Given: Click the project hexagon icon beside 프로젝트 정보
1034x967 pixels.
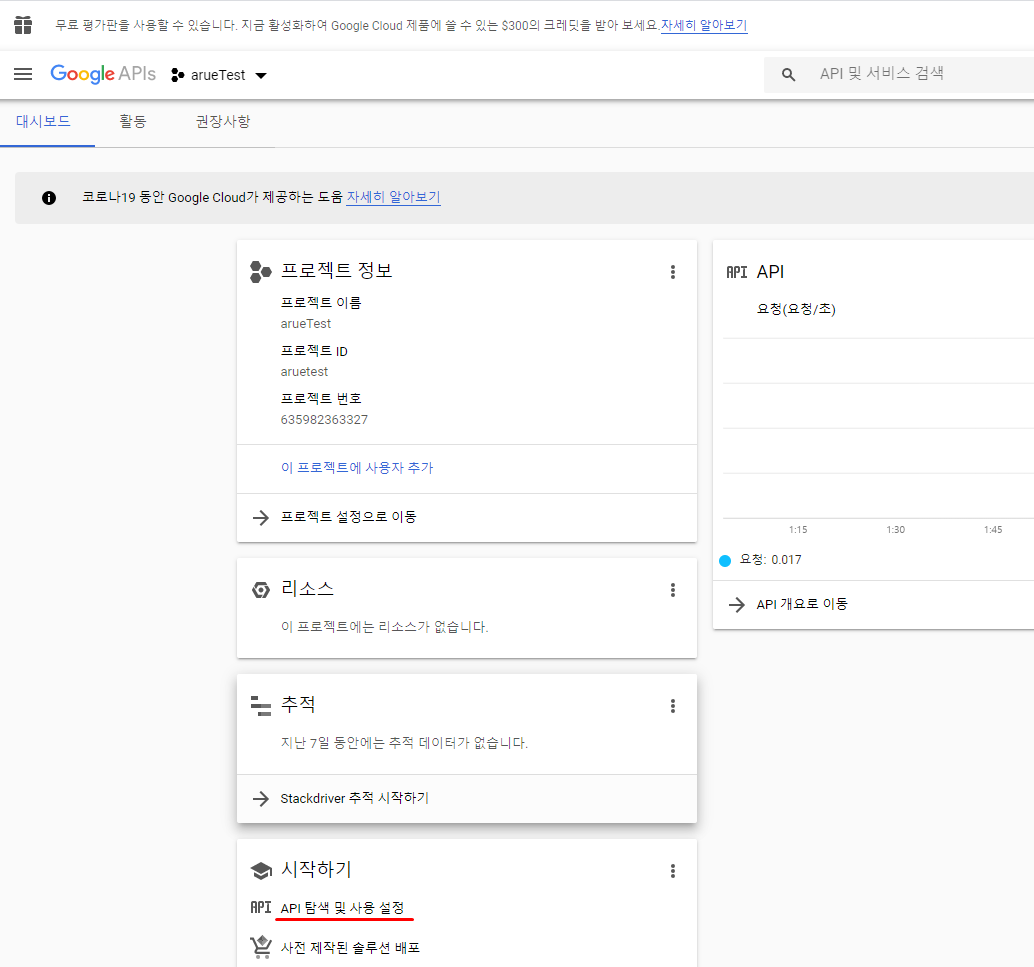Looking at the screenshot, I should [260, 272].
